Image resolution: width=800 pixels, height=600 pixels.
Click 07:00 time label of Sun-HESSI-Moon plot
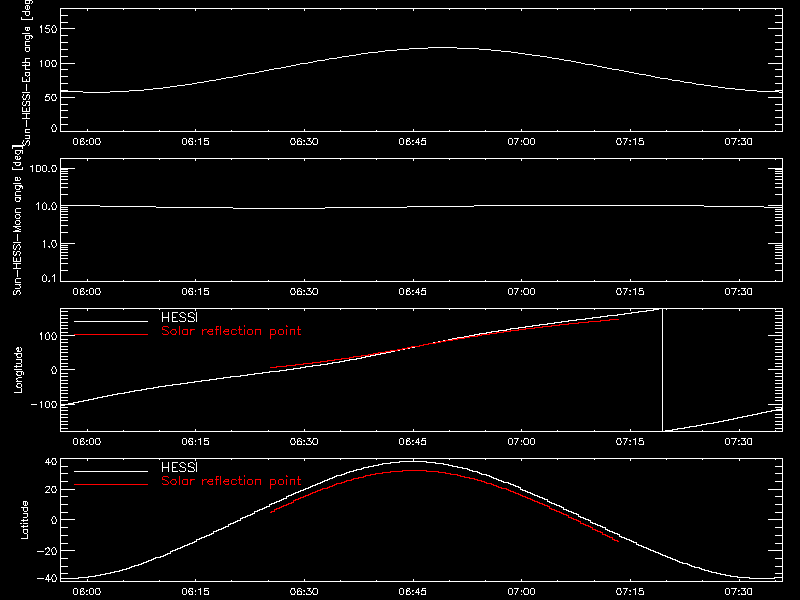(521, 292)
